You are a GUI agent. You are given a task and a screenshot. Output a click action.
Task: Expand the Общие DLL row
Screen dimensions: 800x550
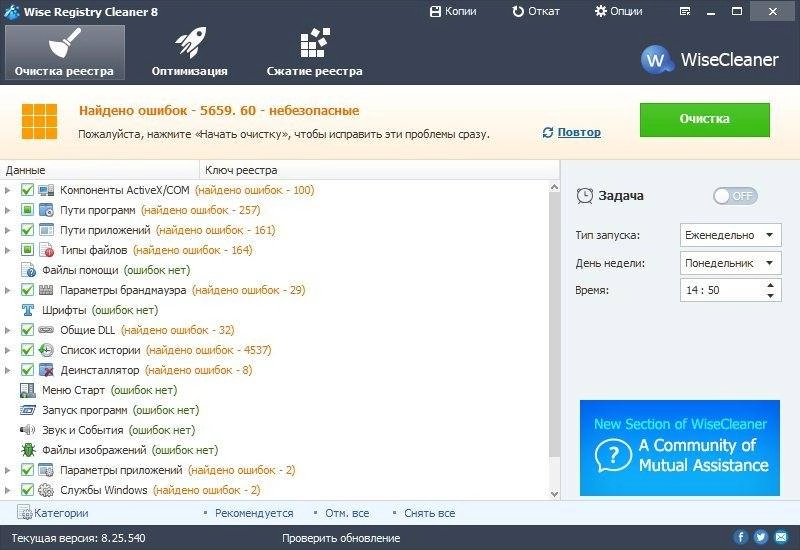(x=7, y=330)
